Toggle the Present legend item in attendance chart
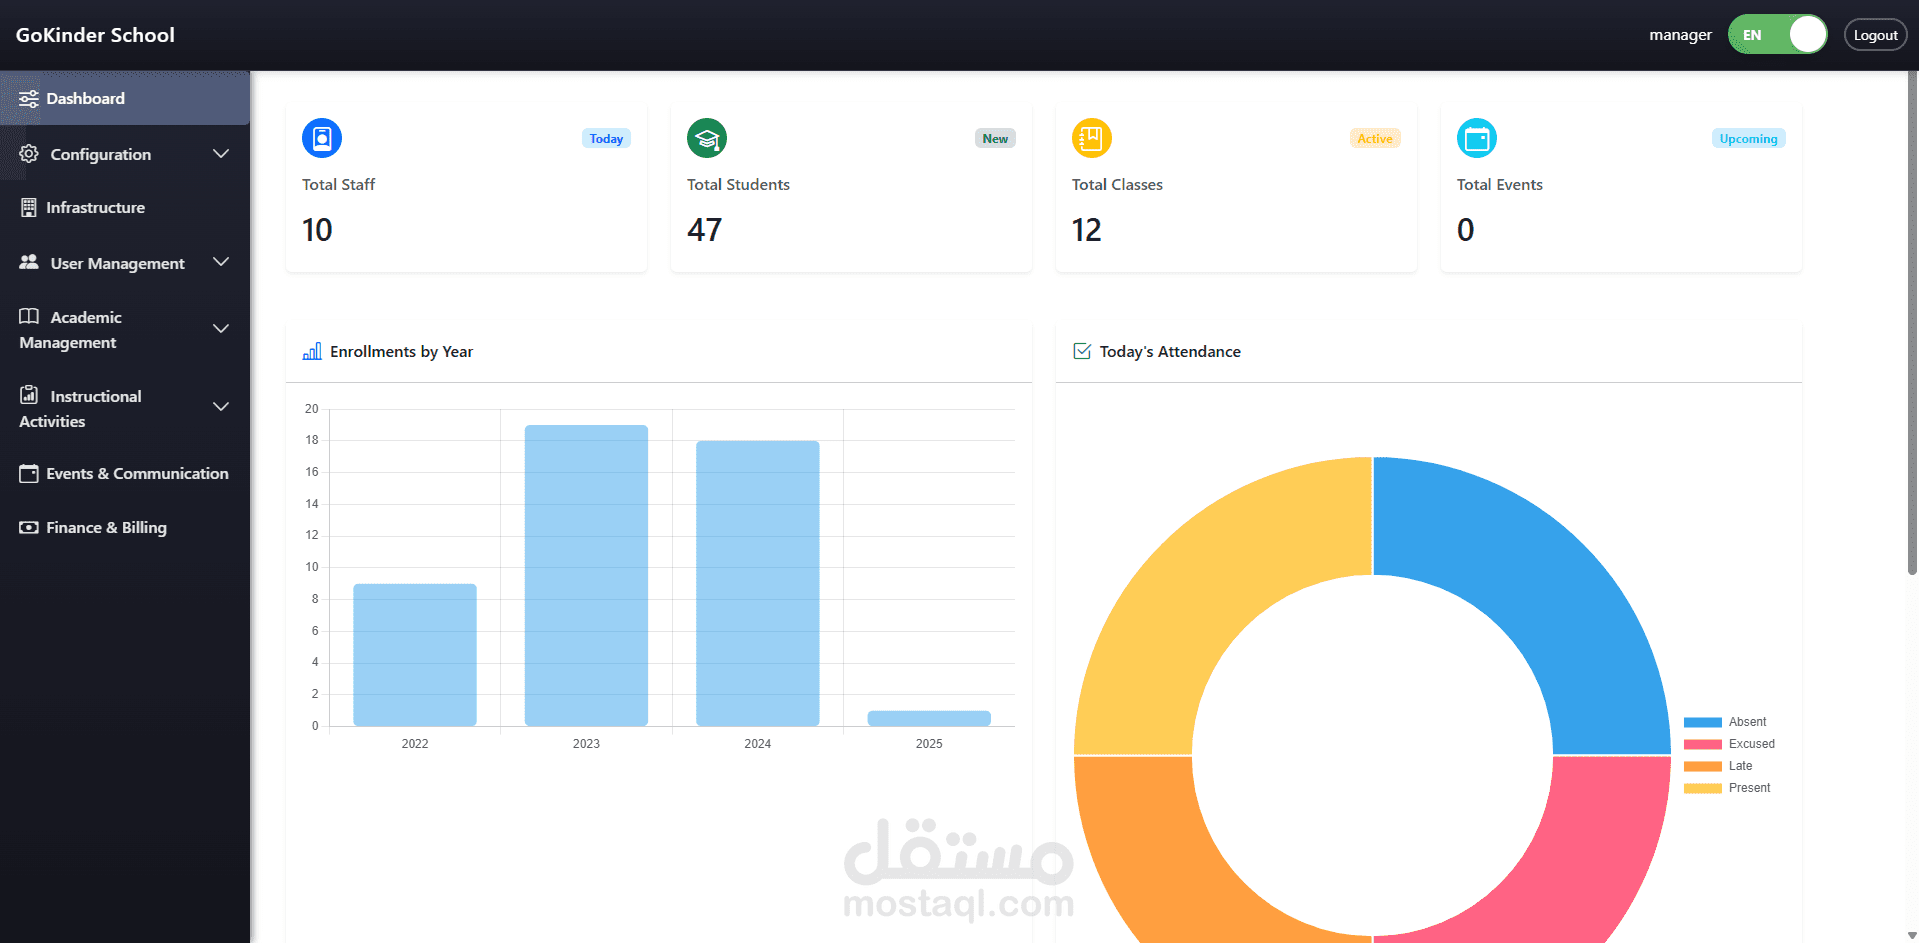This screenshot has width=1919, height=943. click(1727, 788)
